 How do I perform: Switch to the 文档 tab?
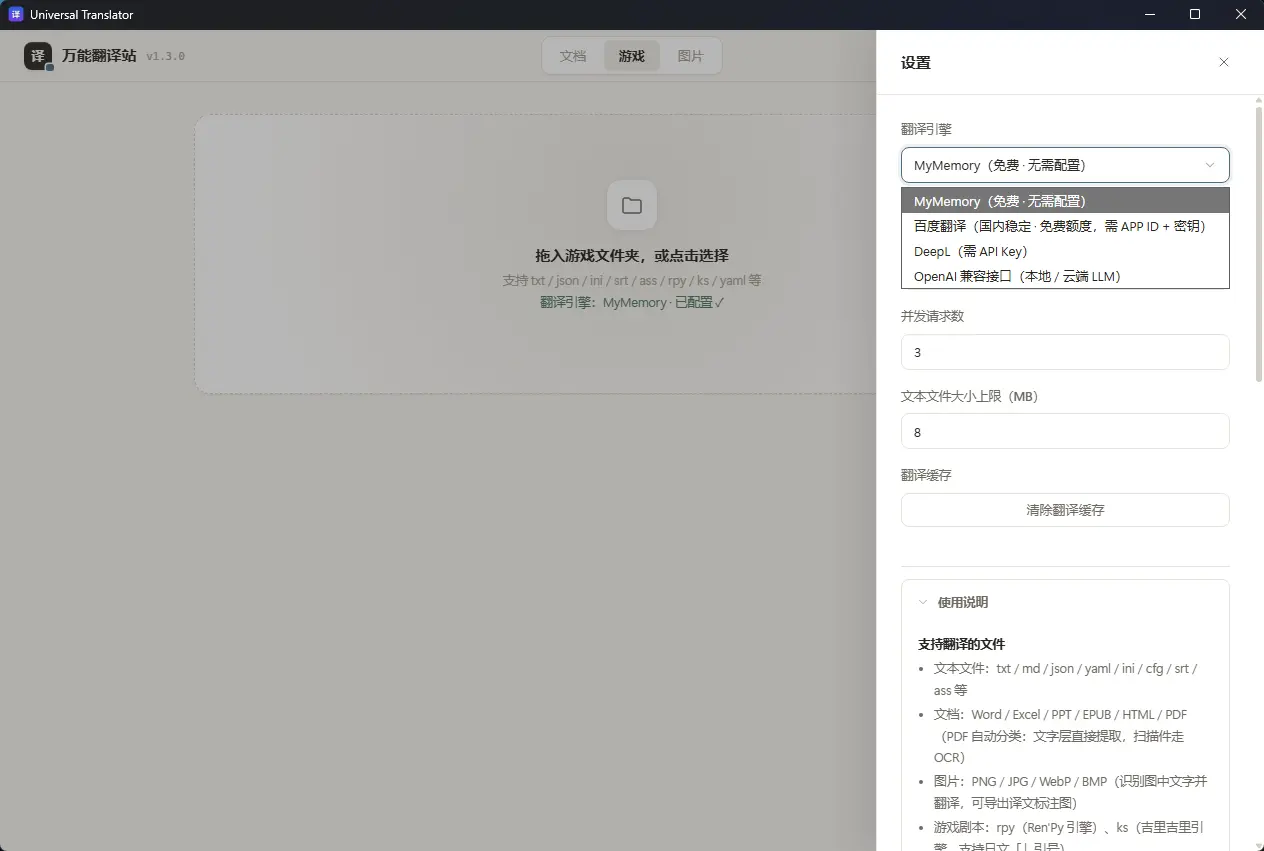point(573,56)
